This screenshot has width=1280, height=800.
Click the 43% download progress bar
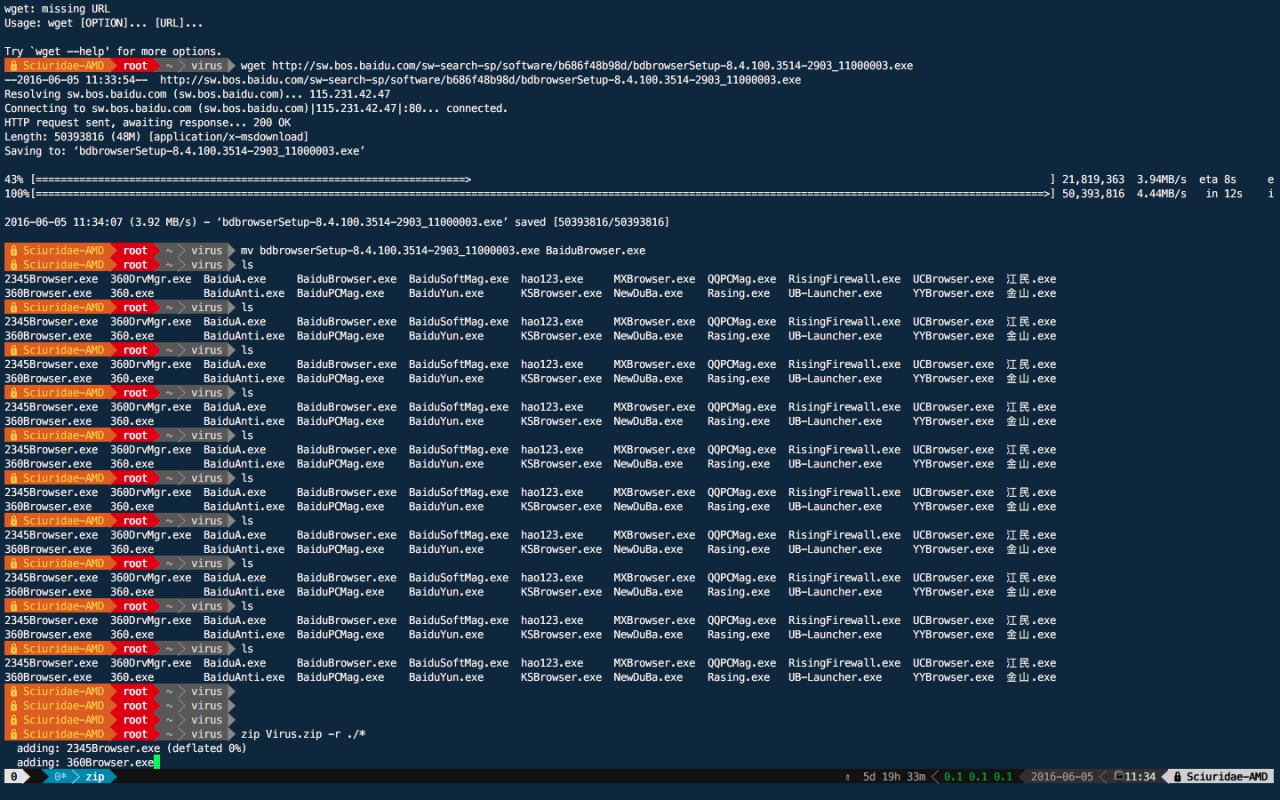tap(250, 180)
